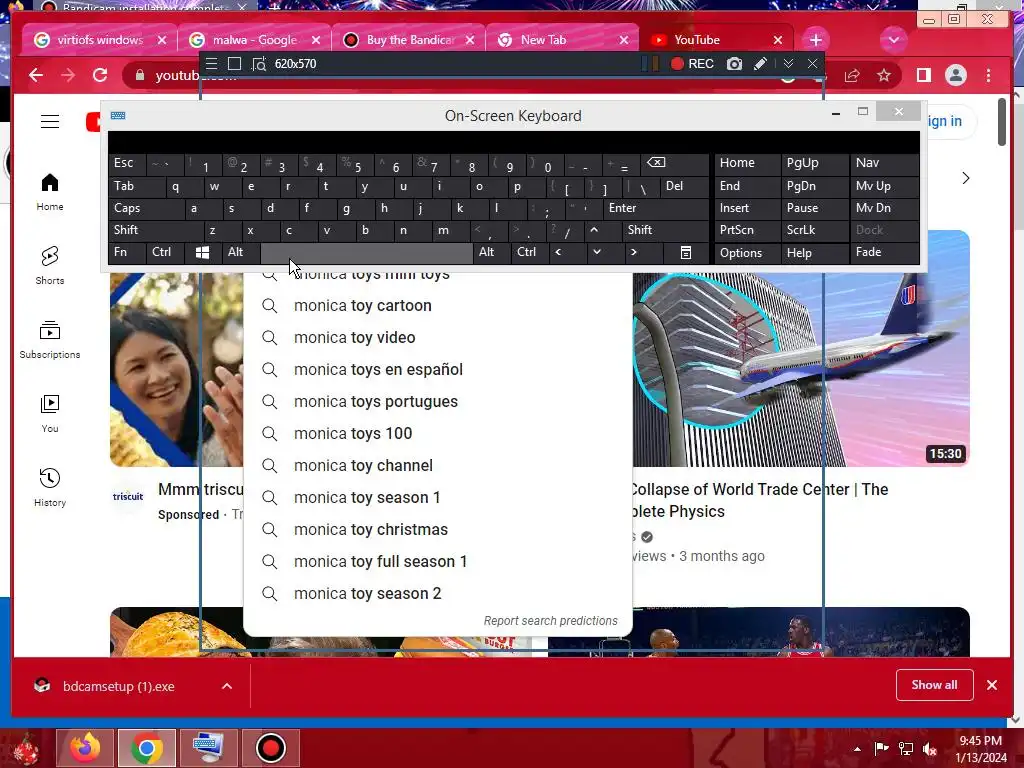Toggle Caps on the On-Screen Keyboard
1024x768 pixels.
point(146,208)
